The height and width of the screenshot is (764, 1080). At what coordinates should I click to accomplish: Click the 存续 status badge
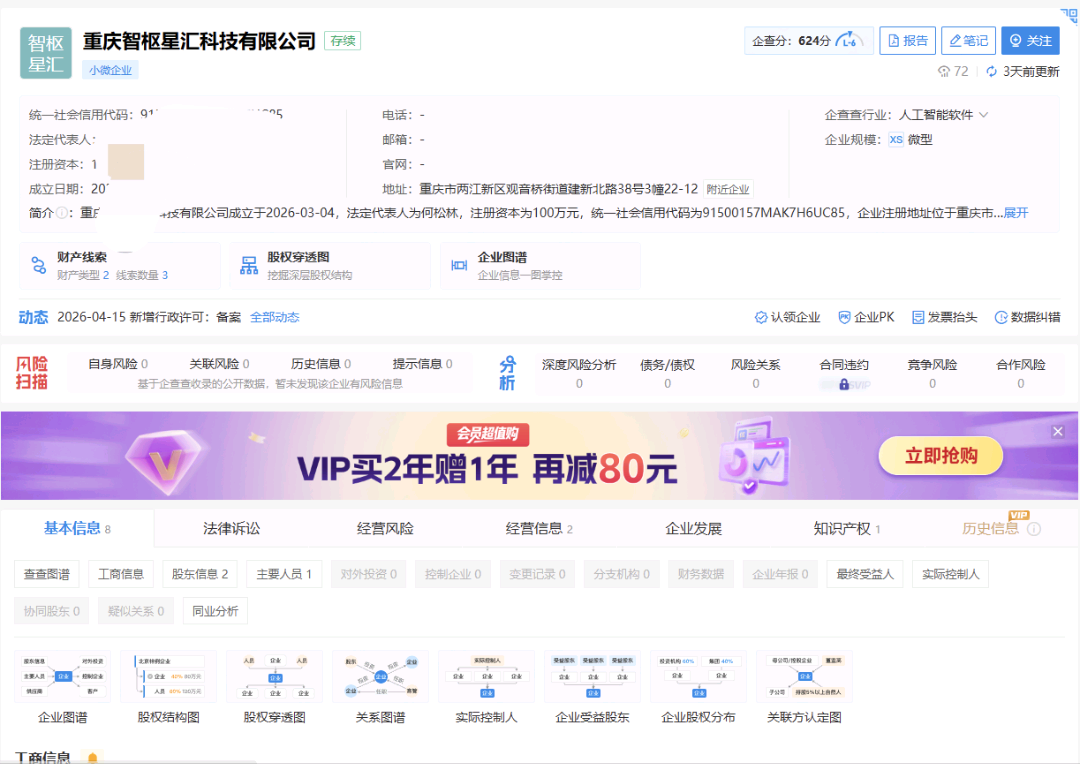tap(342, 41)
